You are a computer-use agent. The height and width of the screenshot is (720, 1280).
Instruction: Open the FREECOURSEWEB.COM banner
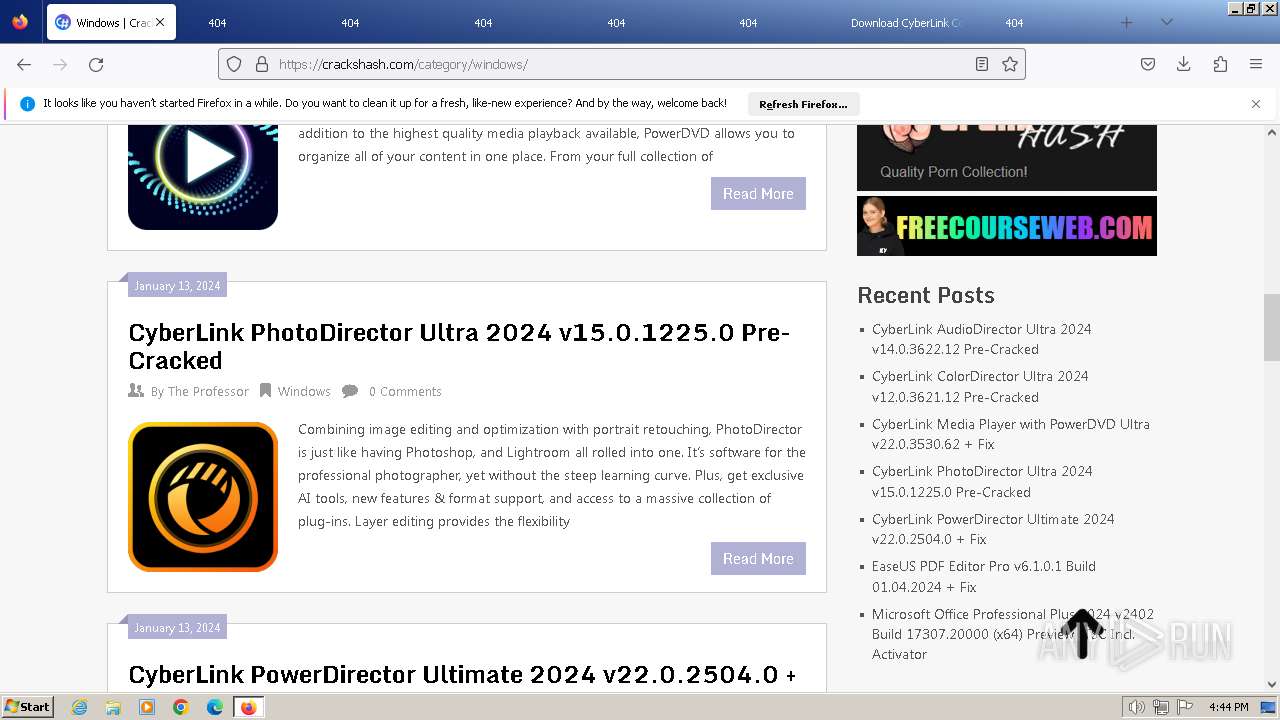coord(1007,226)
